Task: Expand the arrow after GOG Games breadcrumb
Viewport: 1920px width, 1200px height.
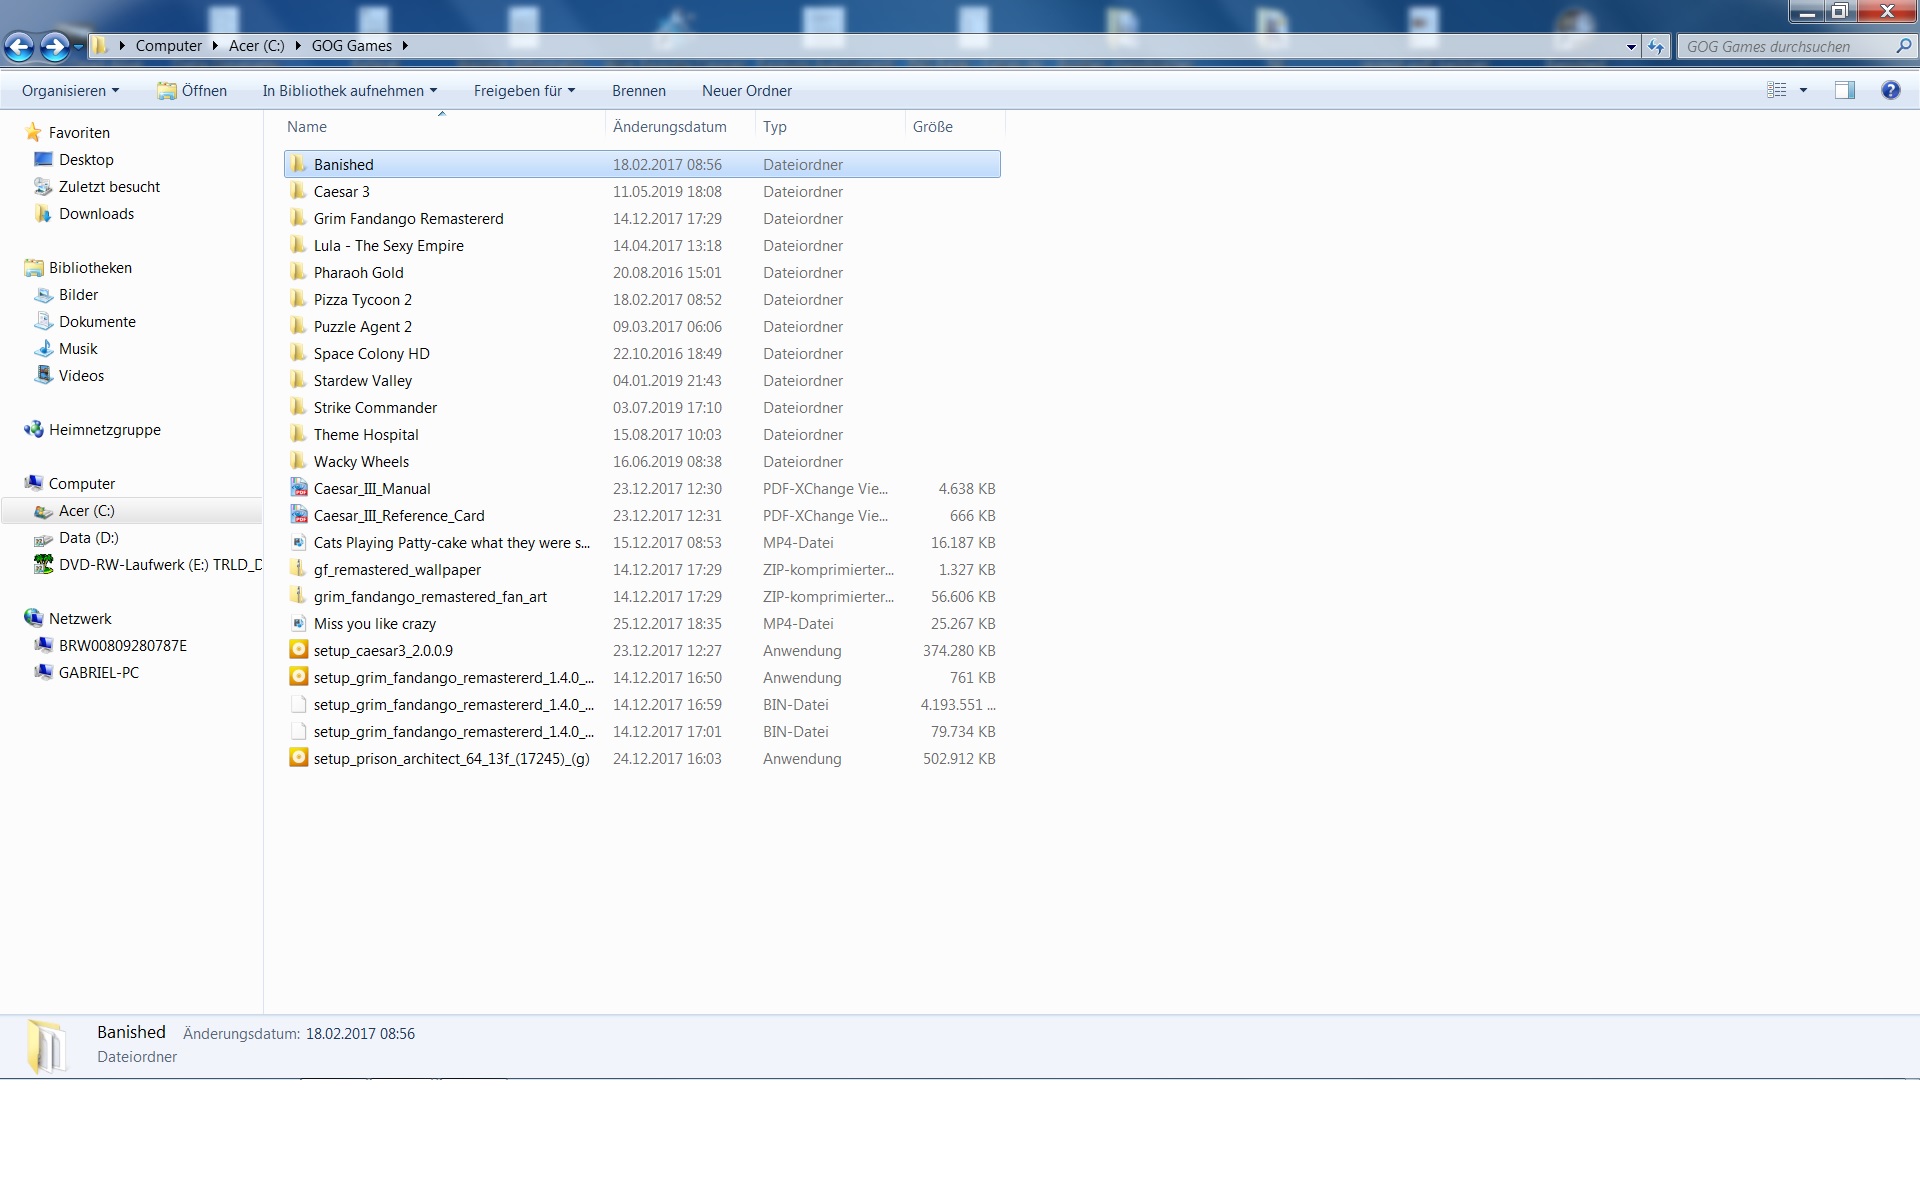Action: tap(405, 45)
